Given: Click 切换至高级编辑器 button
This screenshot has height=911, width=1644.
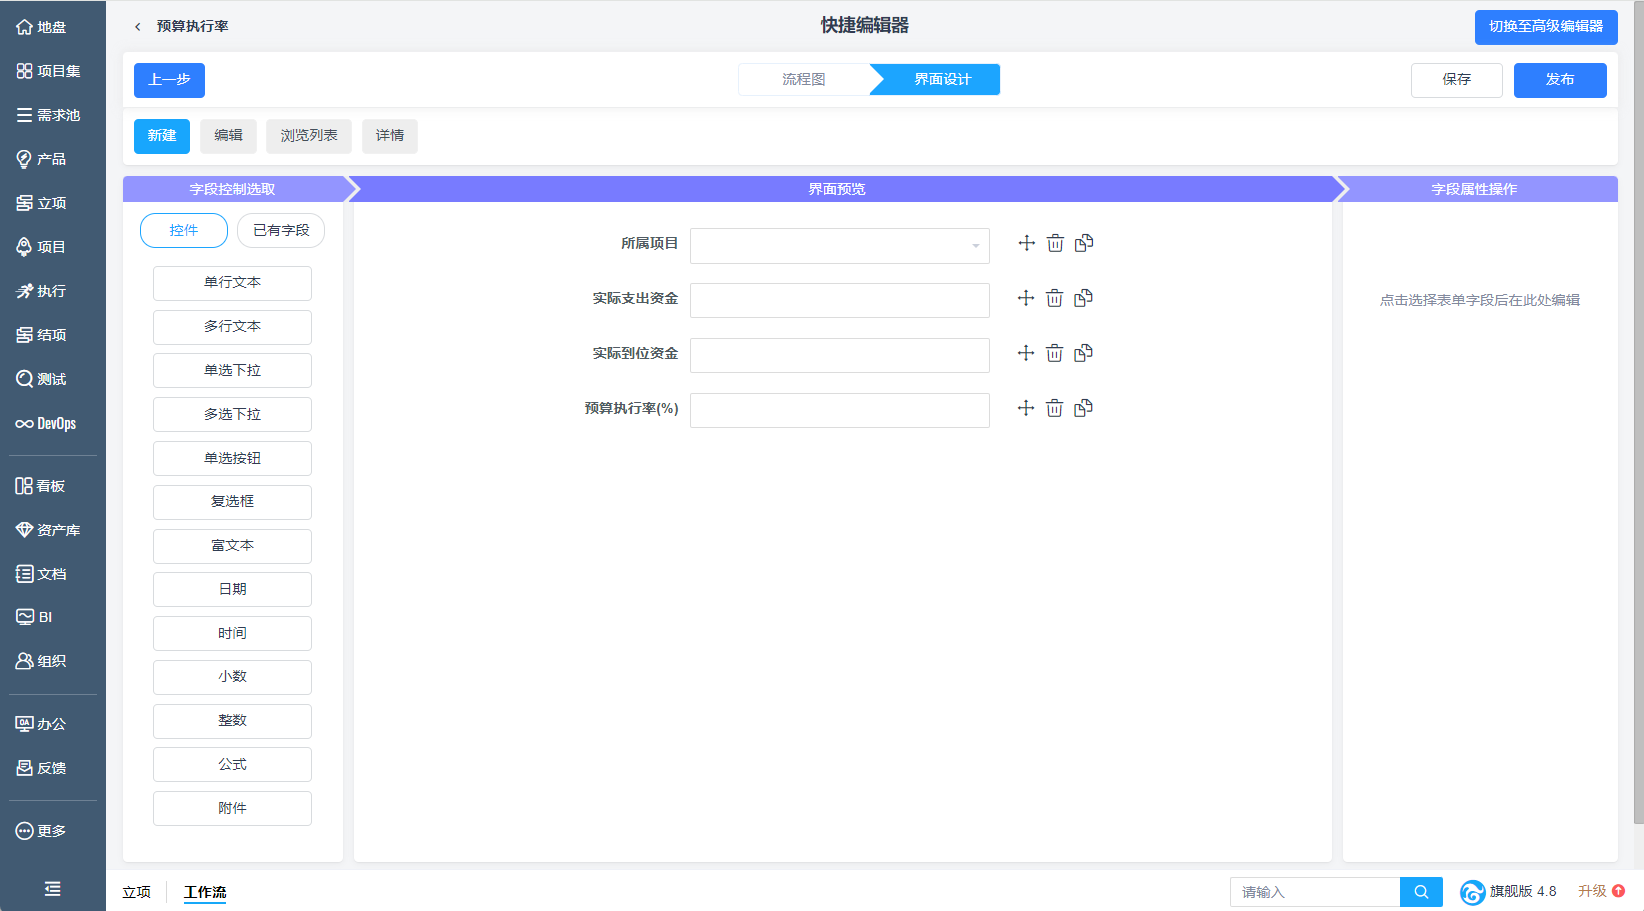Looking at the screenshot, I should coord(1545,27).
